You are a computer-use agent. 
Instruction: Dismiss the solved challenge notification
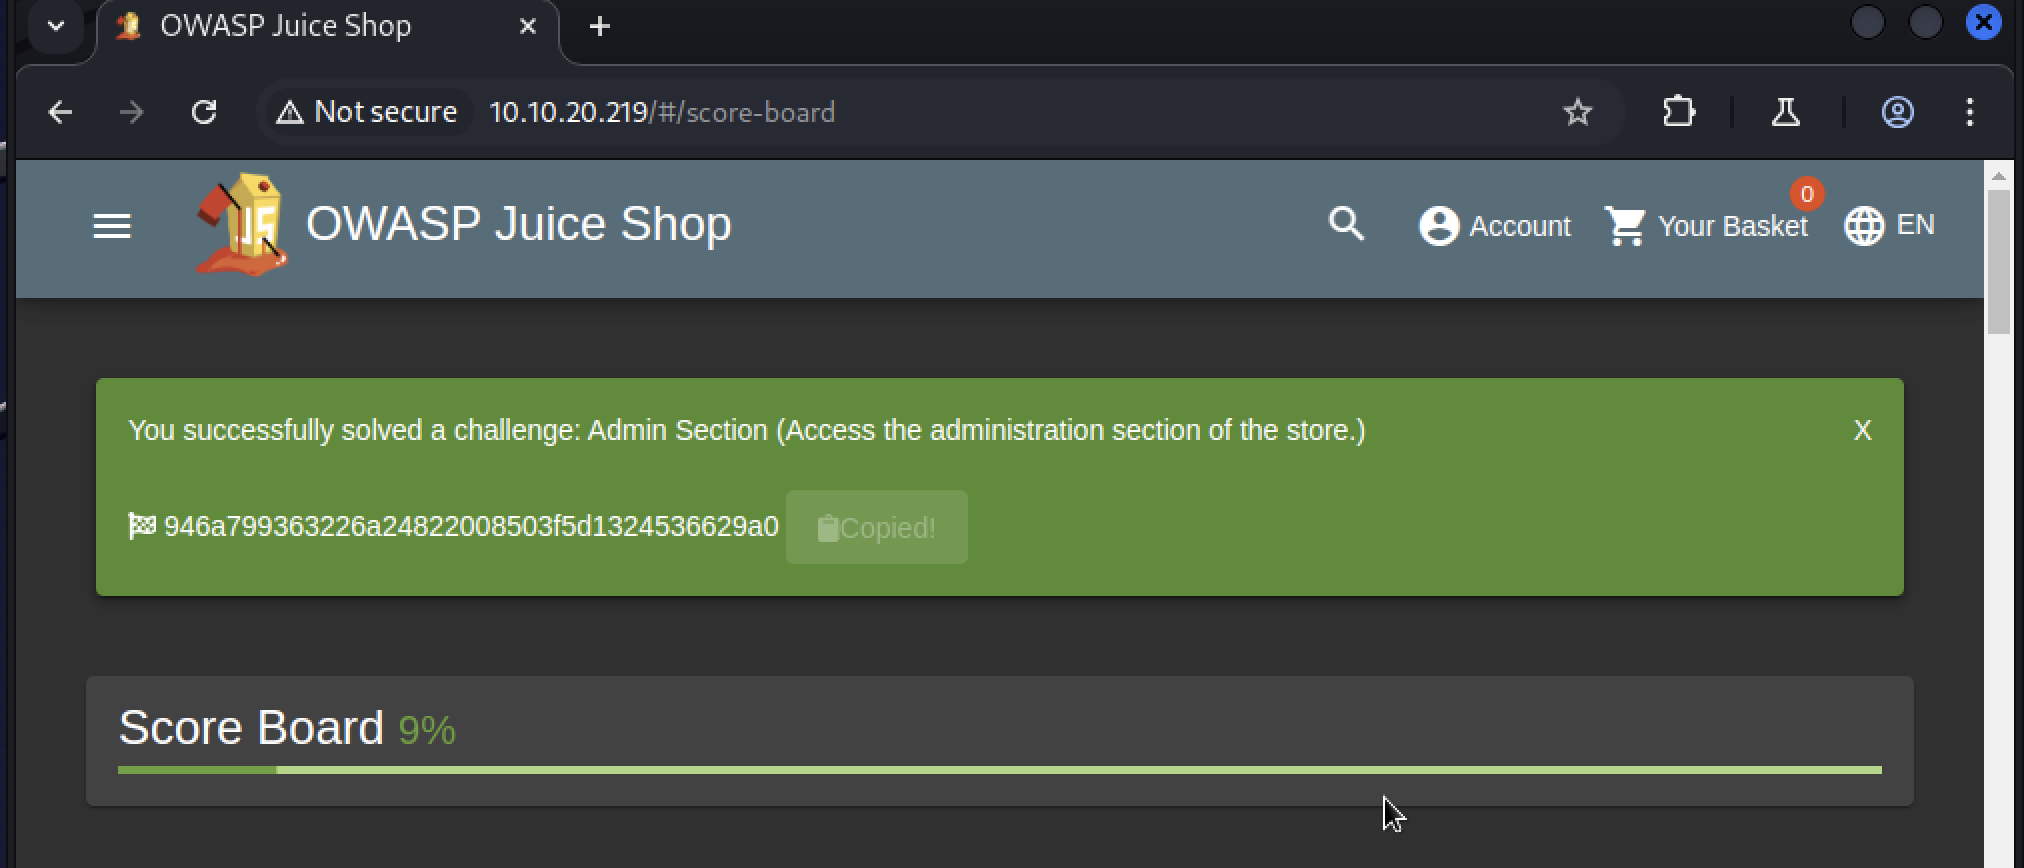click(1862, 430)
